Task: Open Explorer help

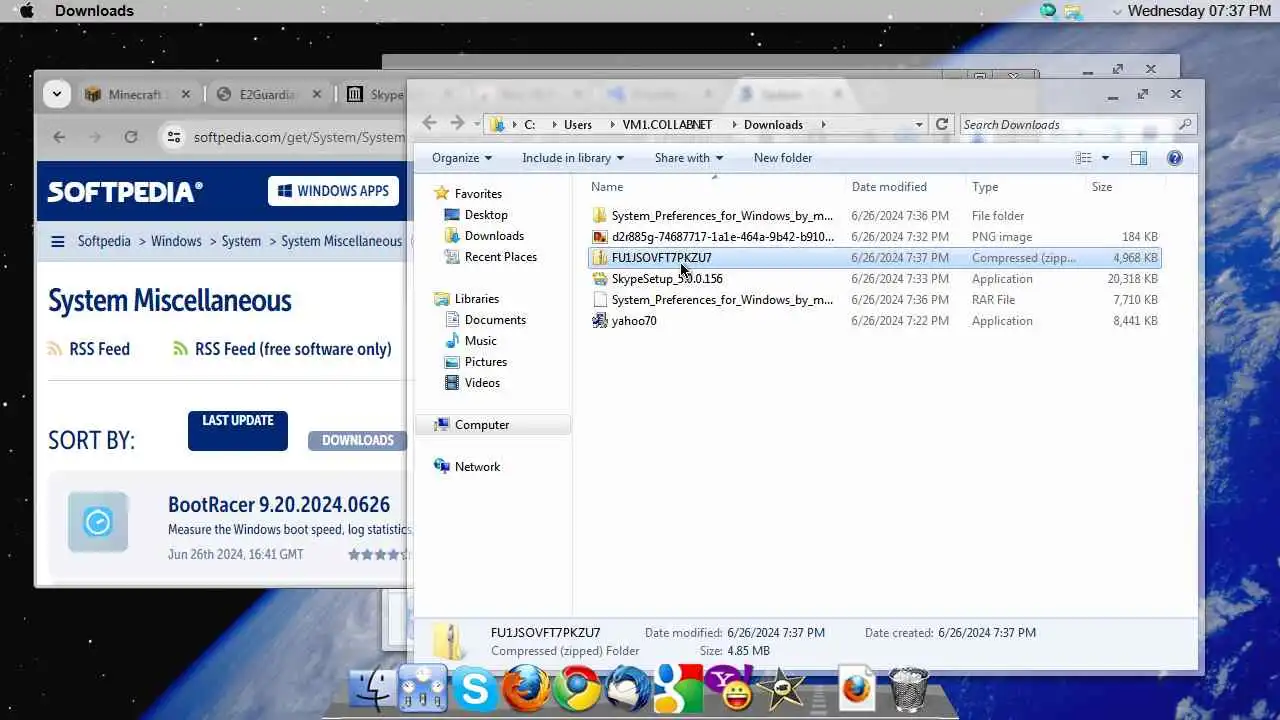Action: click(1175, 158)
